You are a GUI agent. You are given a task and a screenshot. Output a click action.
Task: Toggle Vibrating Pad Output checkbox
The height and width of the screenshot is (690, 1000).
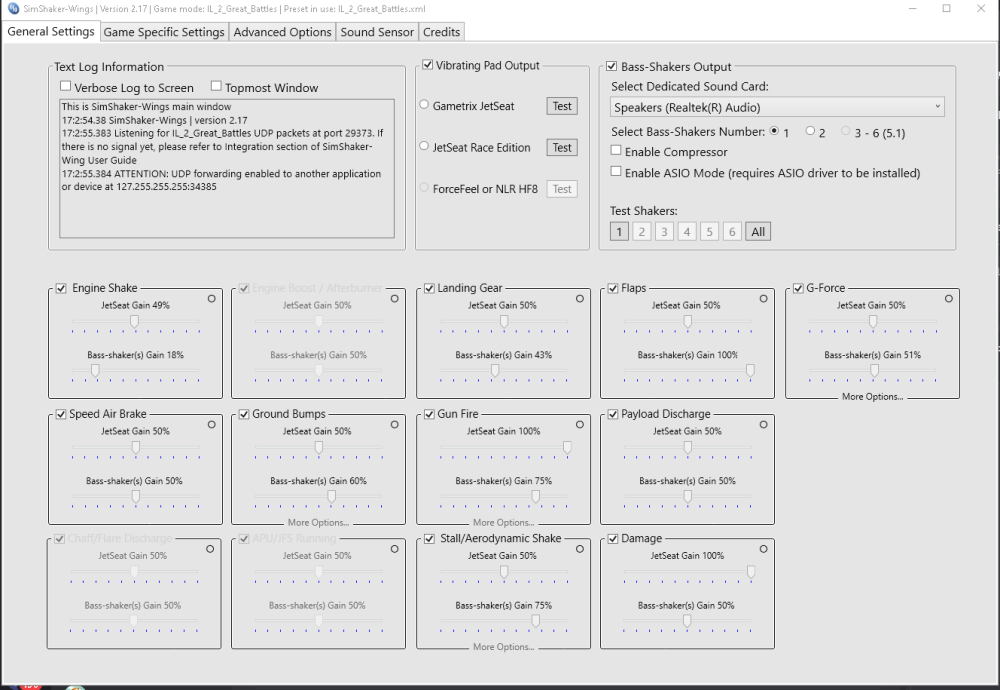click(428, 65)
